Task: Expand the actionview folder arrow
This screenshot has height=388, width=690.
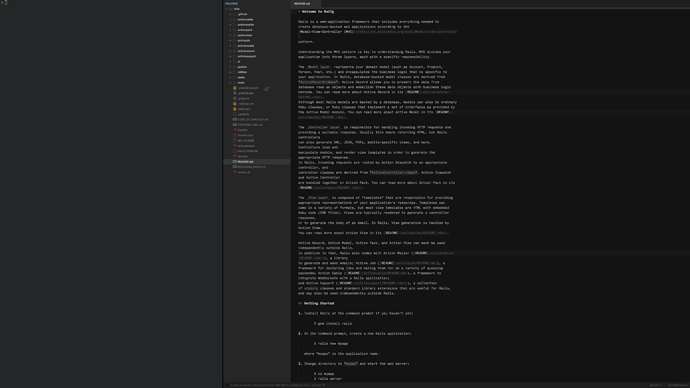Action: pyautogui.click(x=230, y=35)
